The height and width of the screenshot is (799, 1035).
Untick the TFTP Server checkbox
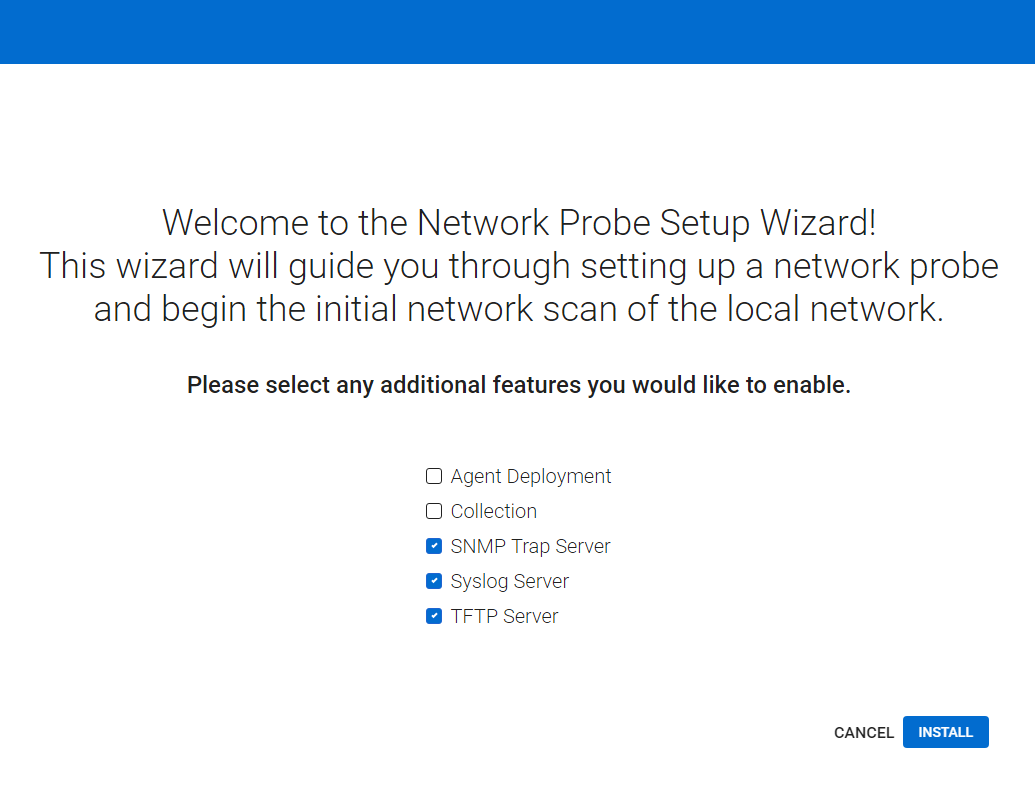[x=434, y=616]
